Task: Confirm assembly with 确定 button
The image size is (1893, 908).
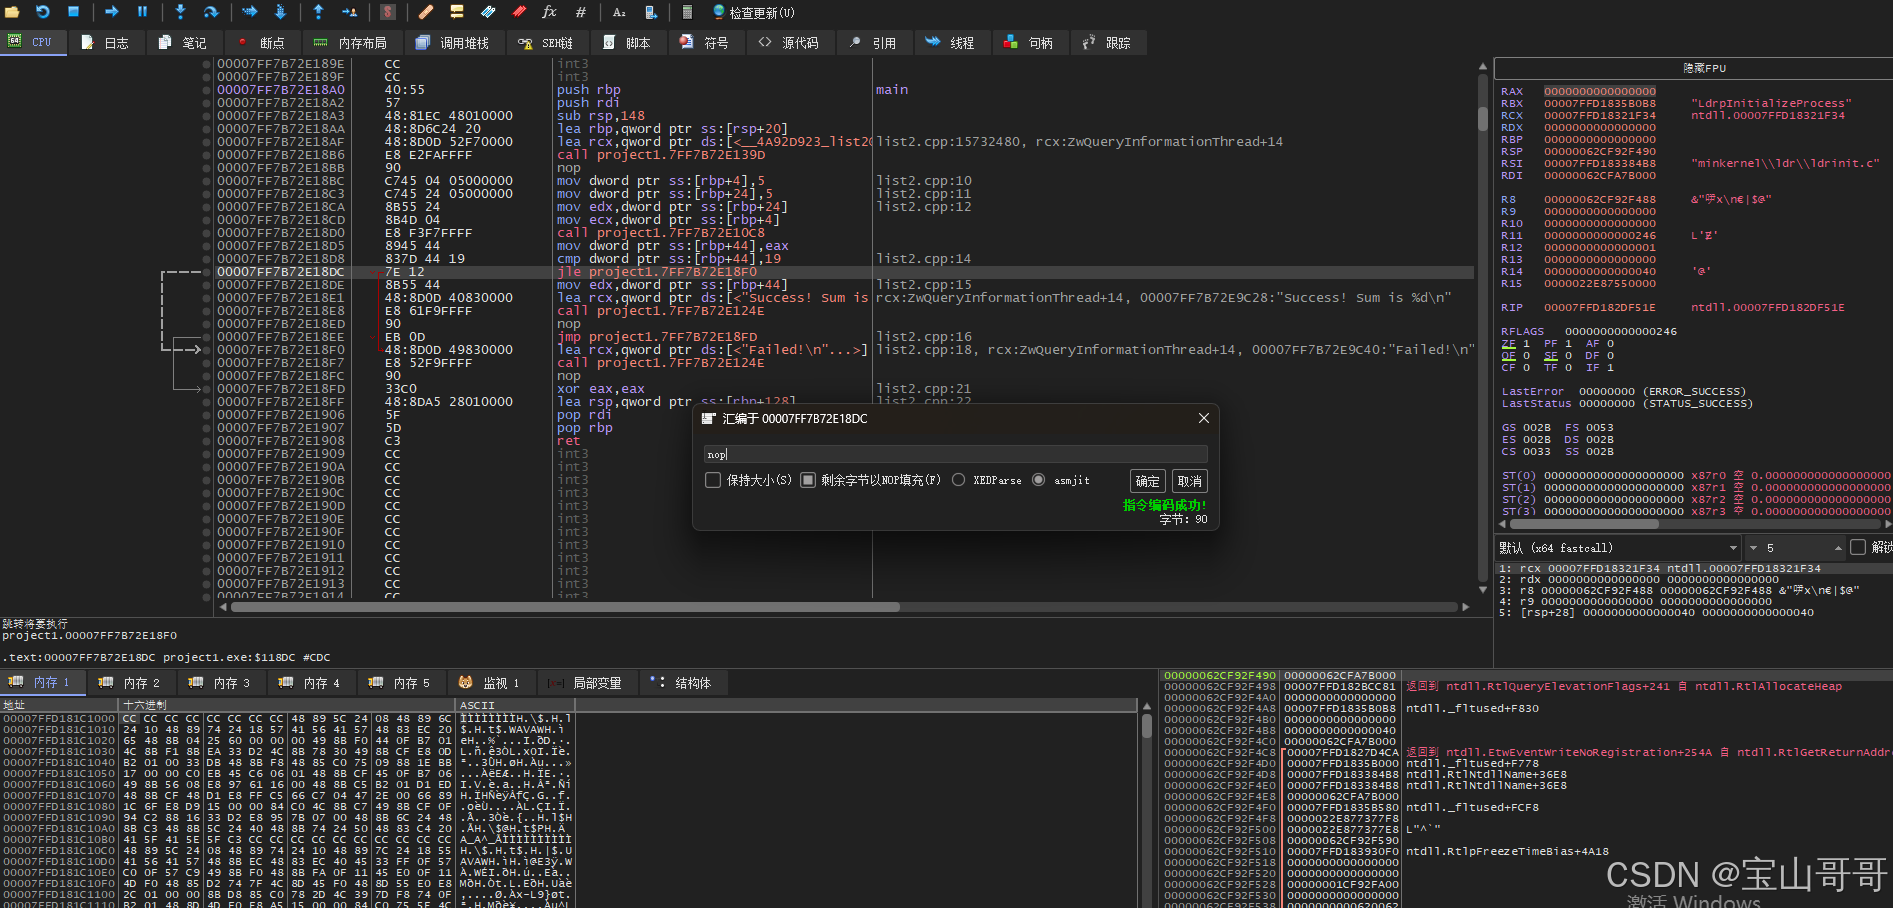Action: point(1147,481)
